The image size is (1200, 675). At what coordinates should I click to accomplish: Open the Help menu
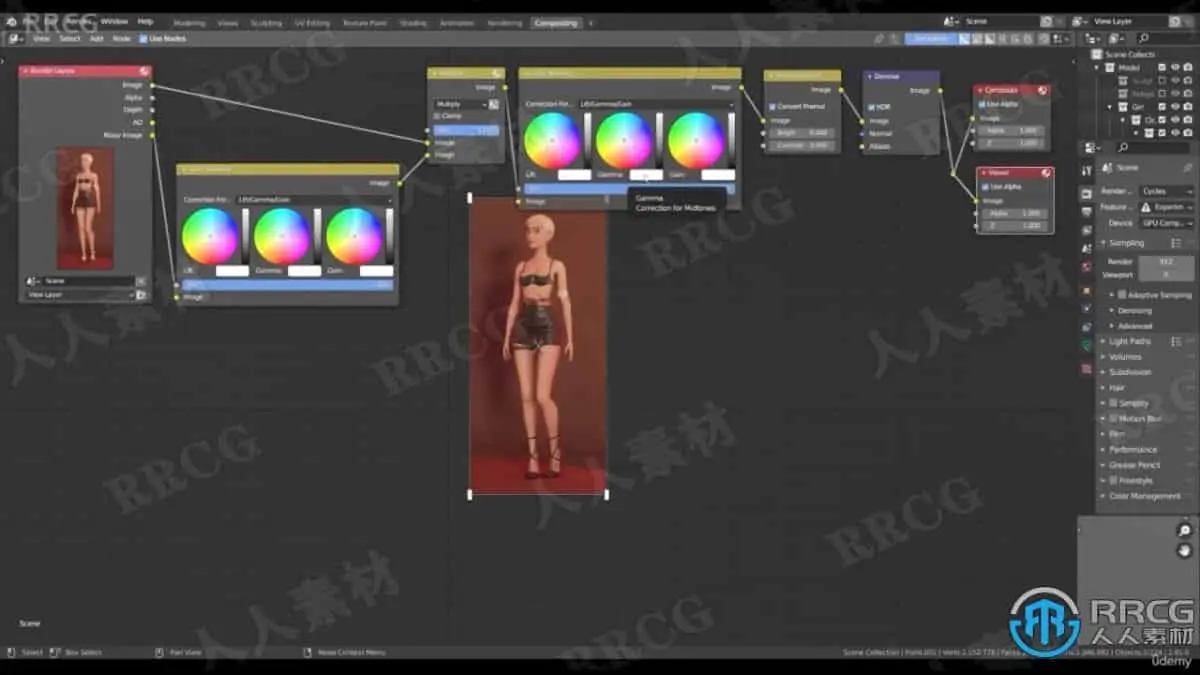click(x=145, y=21)
